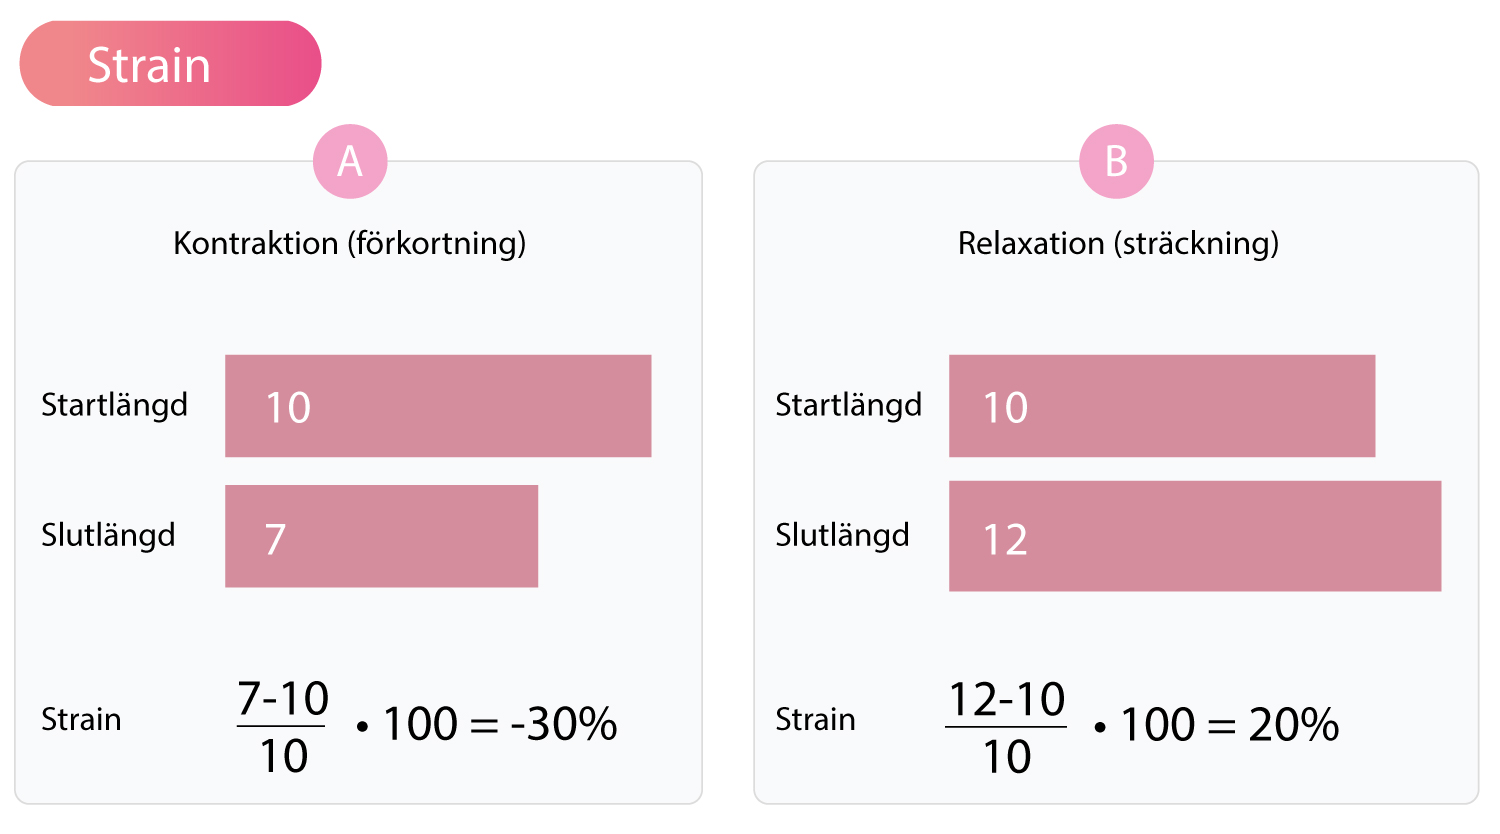The width and height of the screenshot is (1500, 834).
Task: Select the circle labeled A
Action: click(350, 161)
